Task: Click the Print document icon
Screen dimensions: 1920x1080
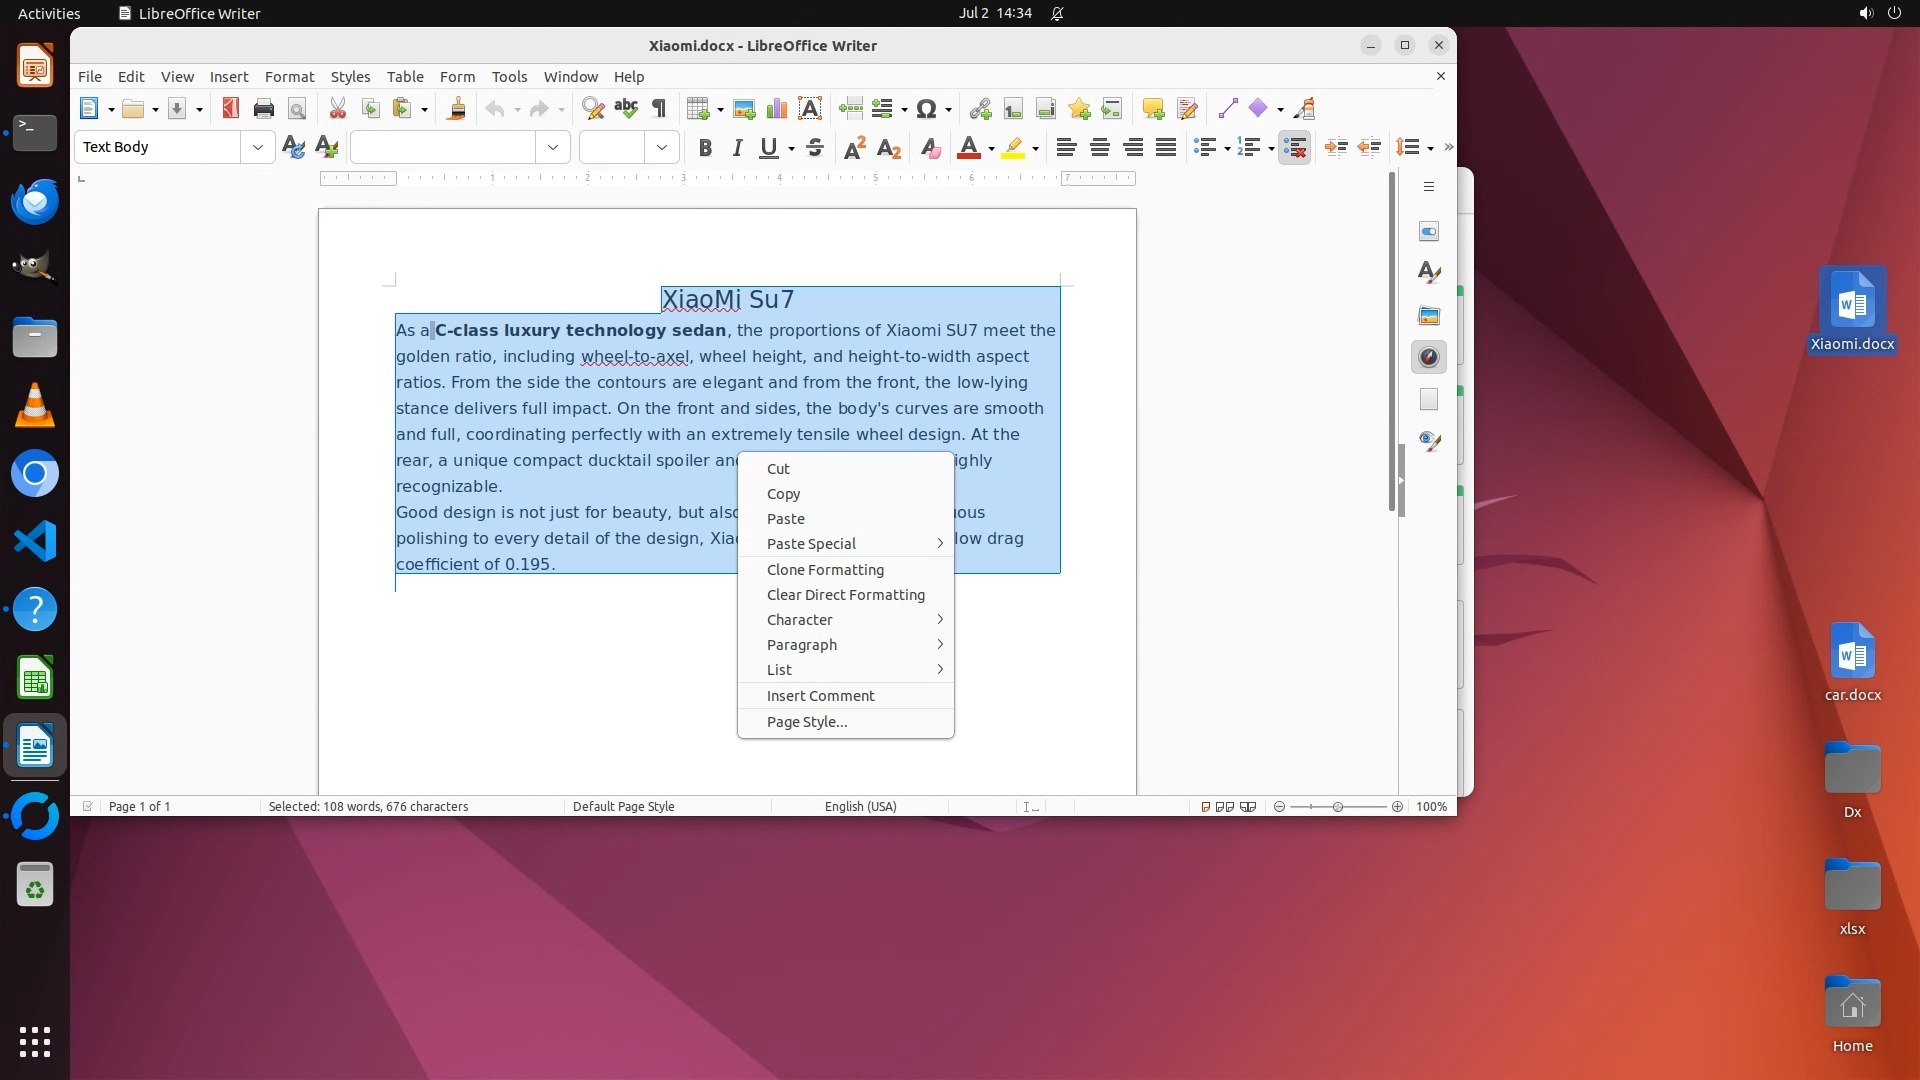Action: coord(264,109)
